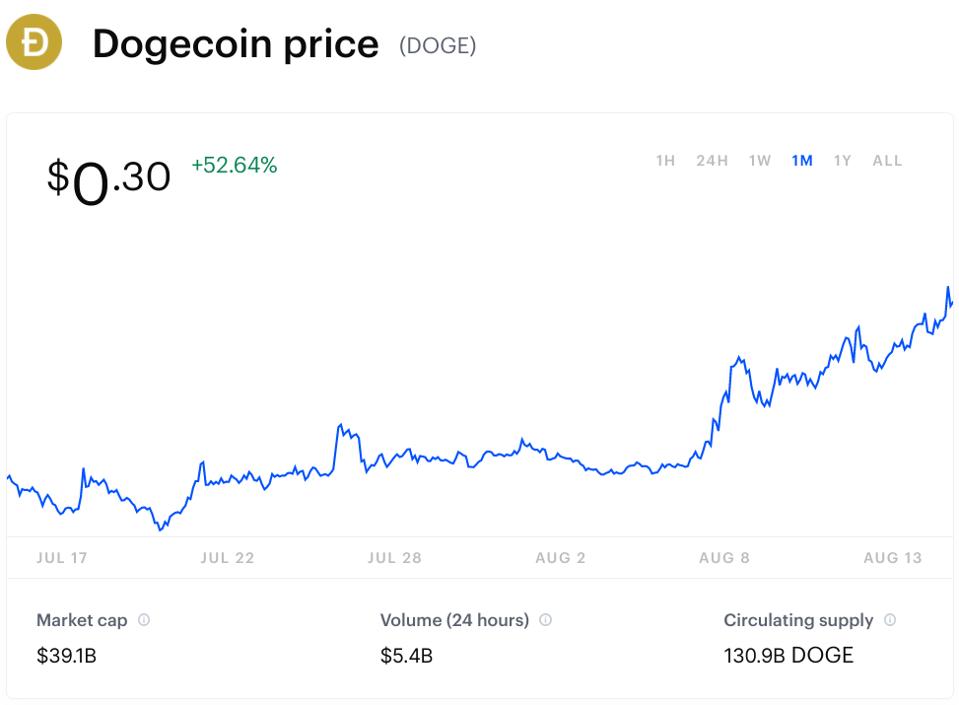Open Circulating supply info icon
The height and width of the screenshot is (705, 959).
(890, 620)
